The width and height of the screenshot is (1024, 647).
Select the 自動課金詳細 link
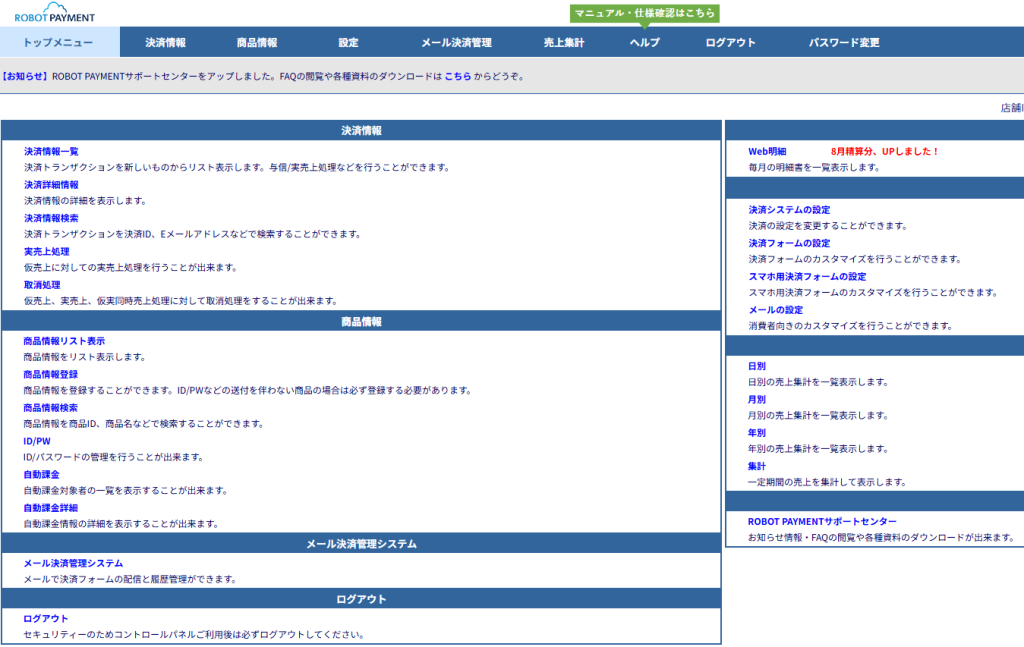51,508
